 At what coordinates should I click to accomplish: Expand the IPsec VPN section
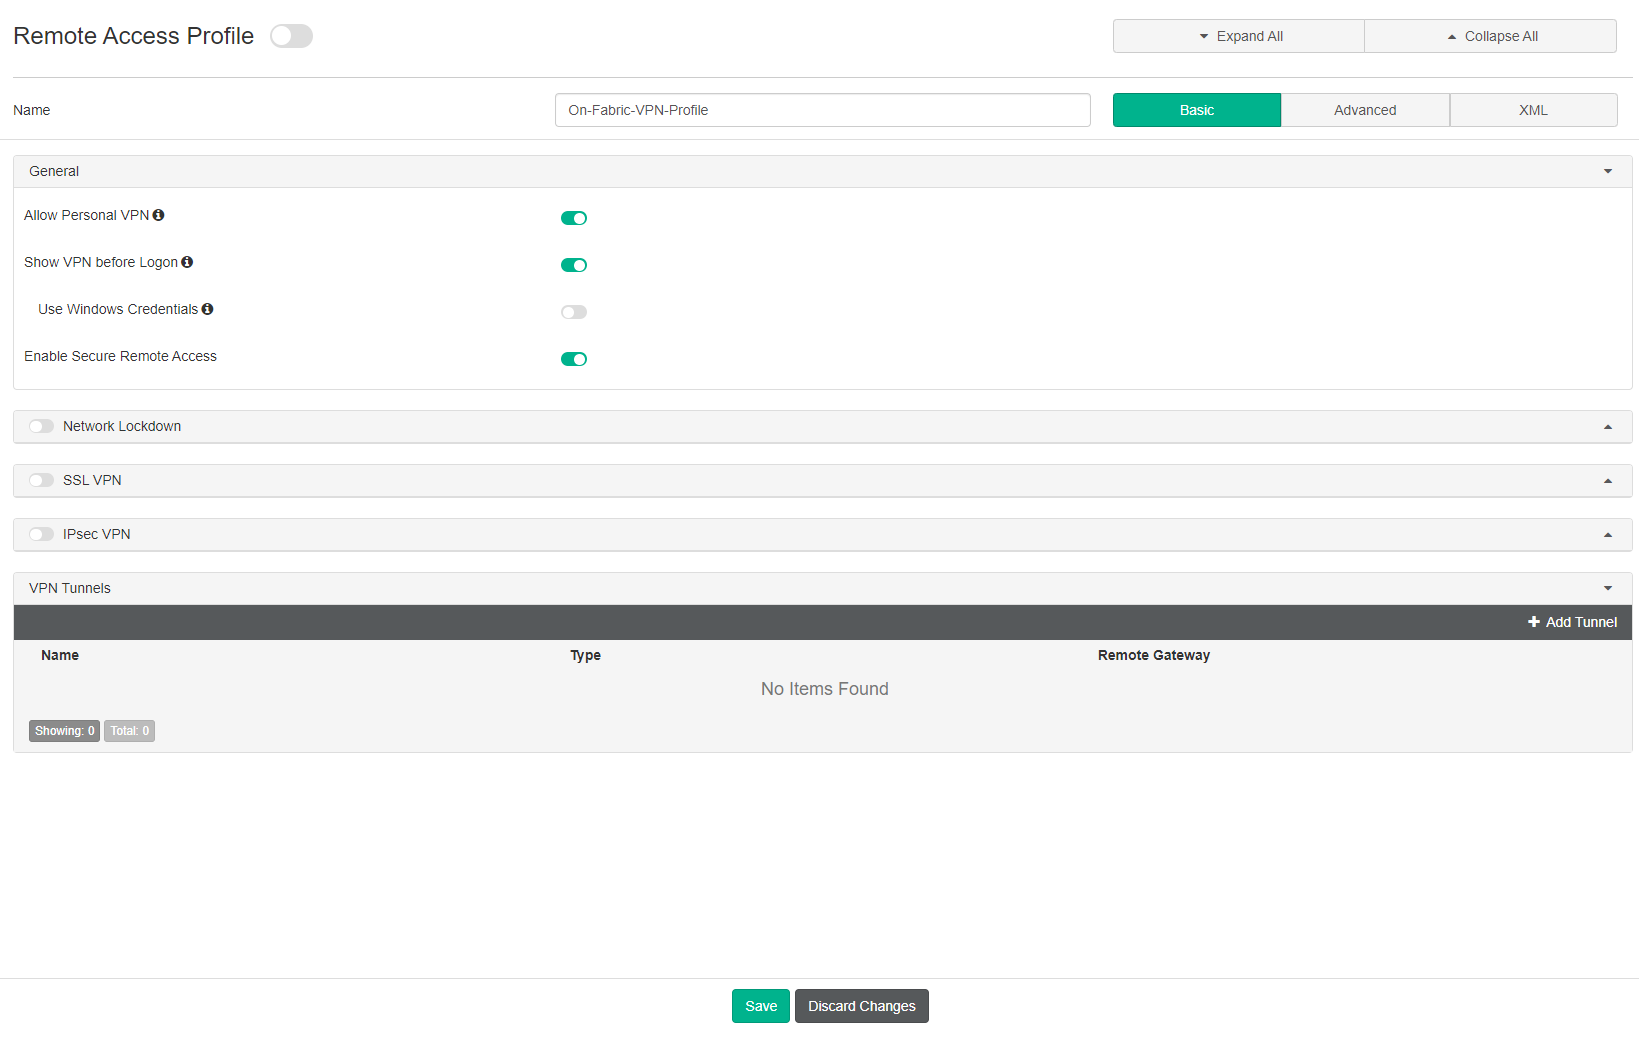click(1608, 534)
